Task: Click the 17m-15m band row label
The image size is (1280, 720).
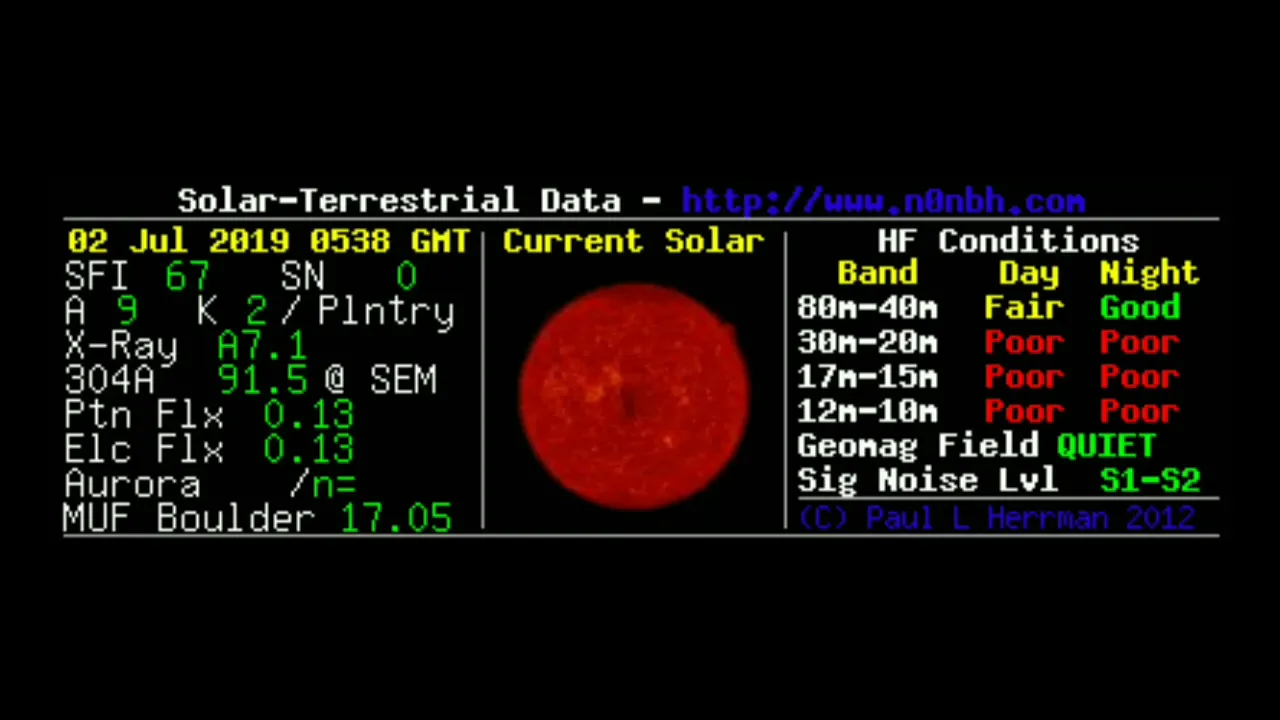Action: click(x=867, y=377)
